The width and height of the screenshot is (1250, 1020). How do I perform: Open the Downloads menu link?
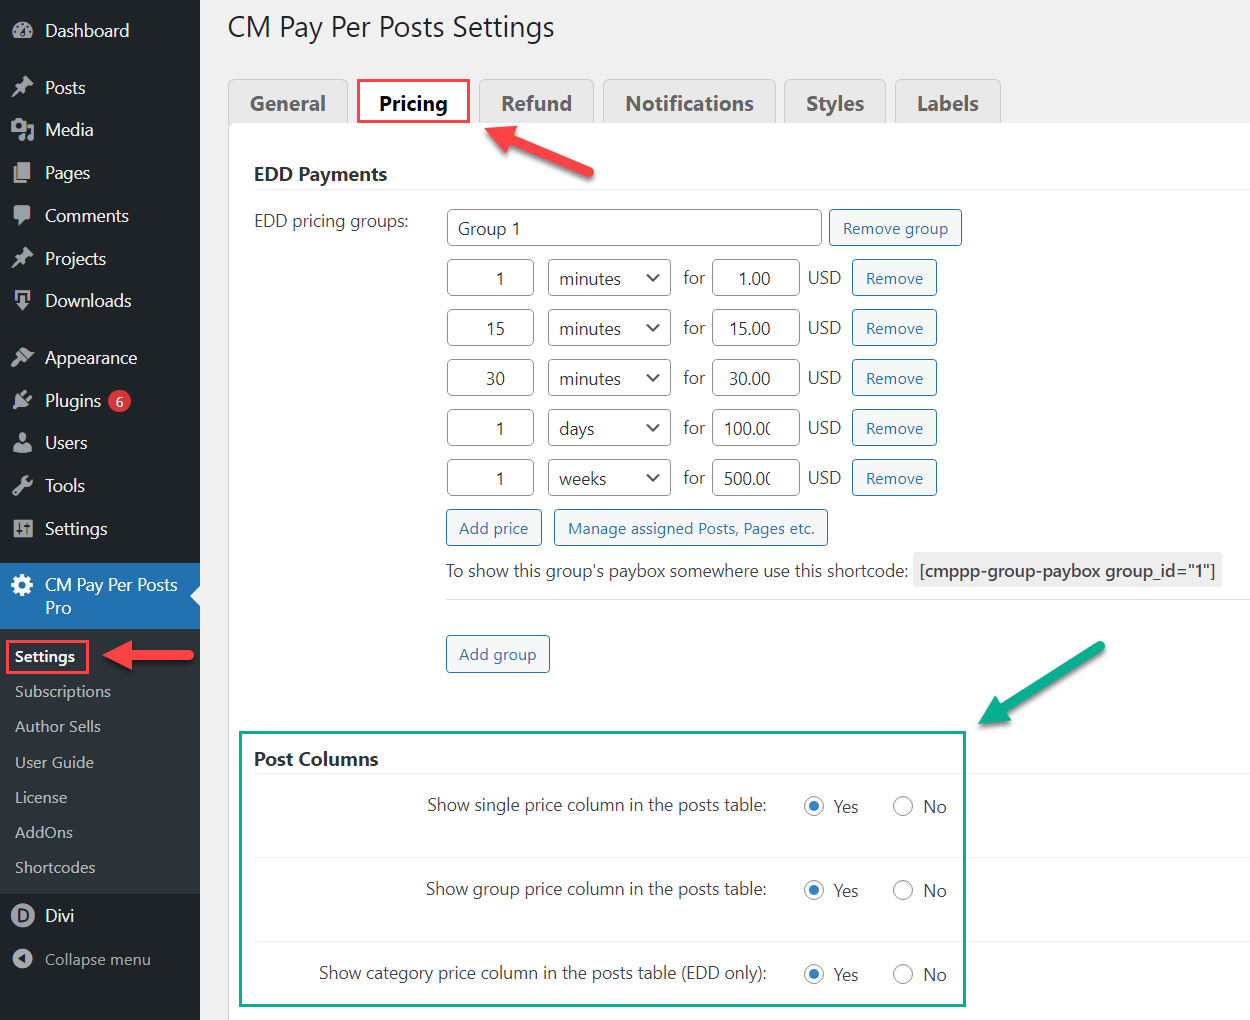(x=88, y=301)
